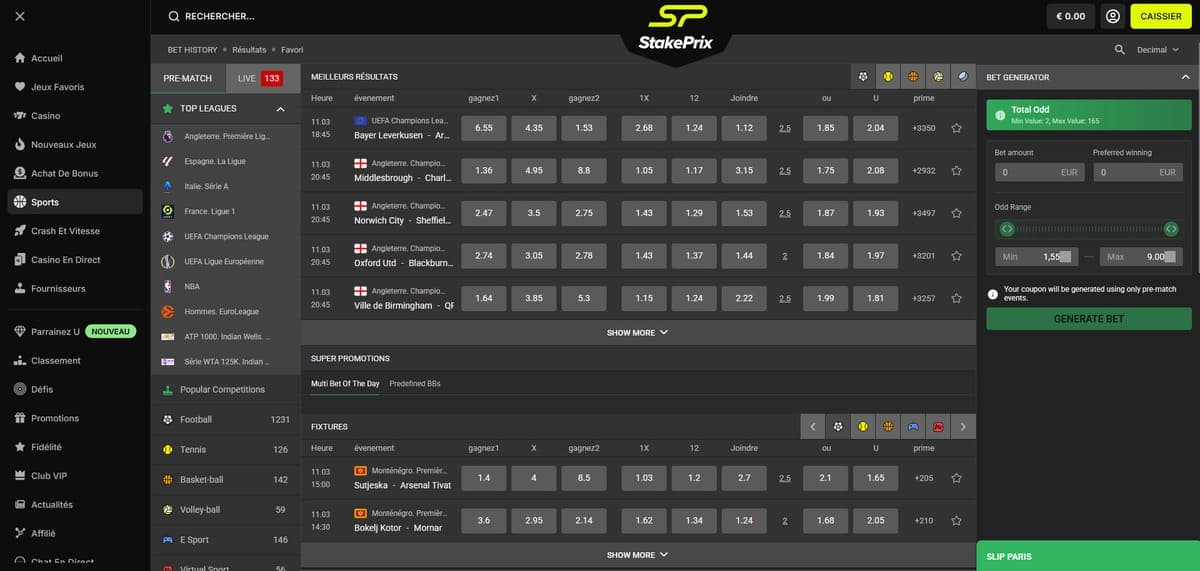Open the user account profile icon
The height and width of the screenshot is (571, 1200).
(x=1112, y=16)
